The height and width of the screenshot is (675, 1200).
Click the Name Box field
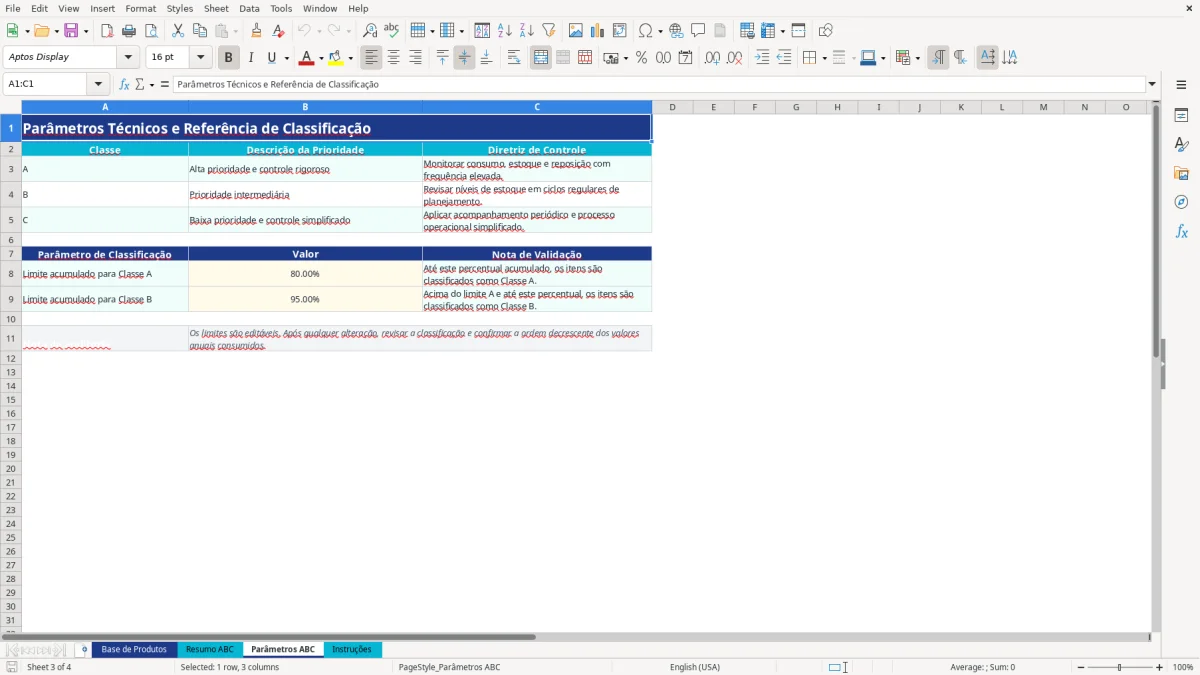46,84
